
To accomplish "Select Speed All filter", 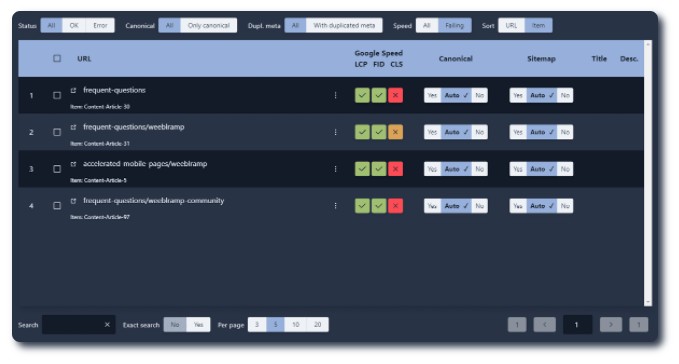I will pos(427,26).
